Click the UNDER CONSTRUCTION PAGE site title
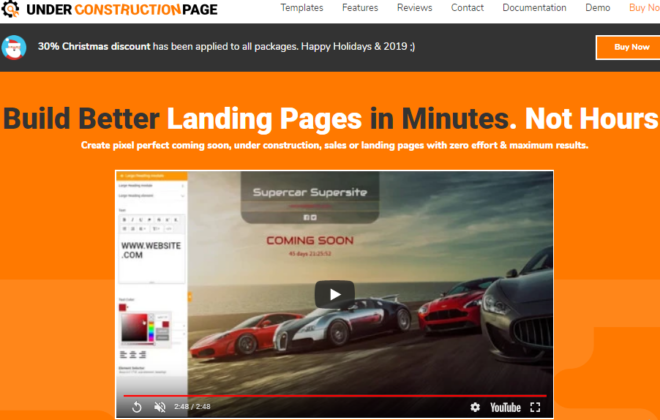660x420 pixels. click(x=122, y=9)
